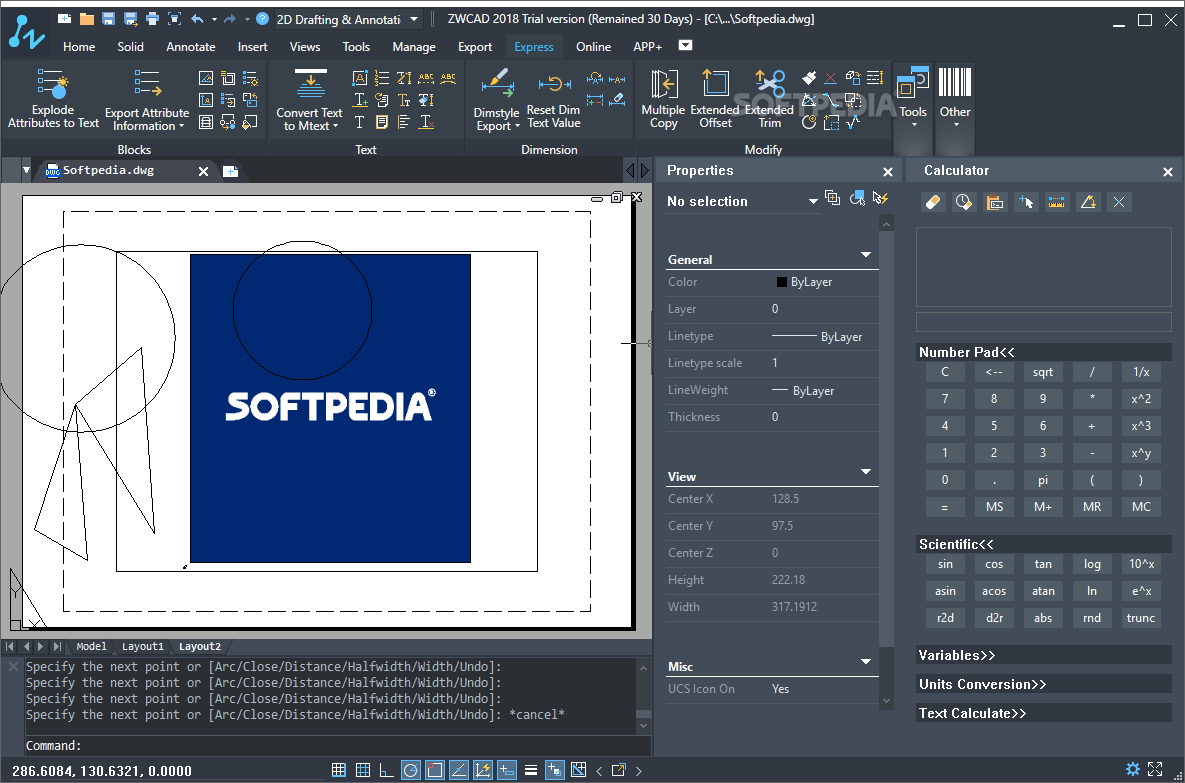Expand Units Conversion in Calculator

coord(1044,684)
